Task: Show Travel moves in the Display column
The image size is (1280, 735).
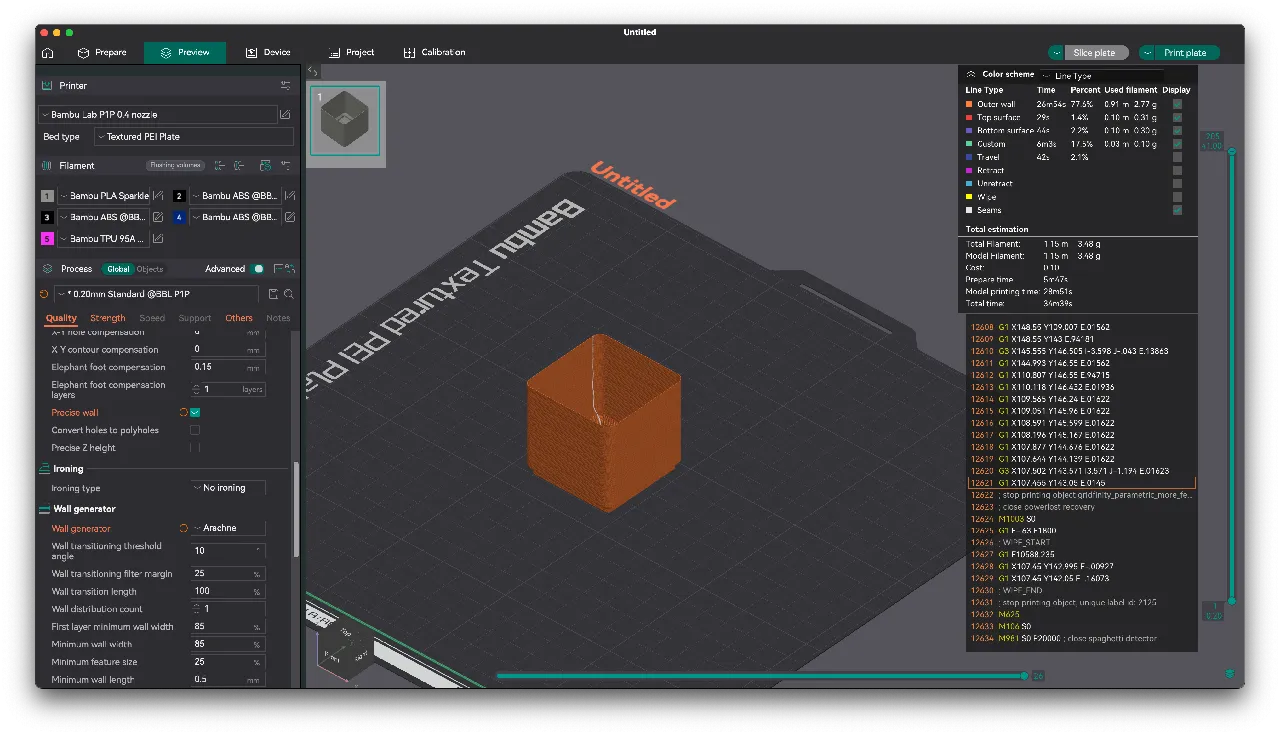Action: [1178, 157]
